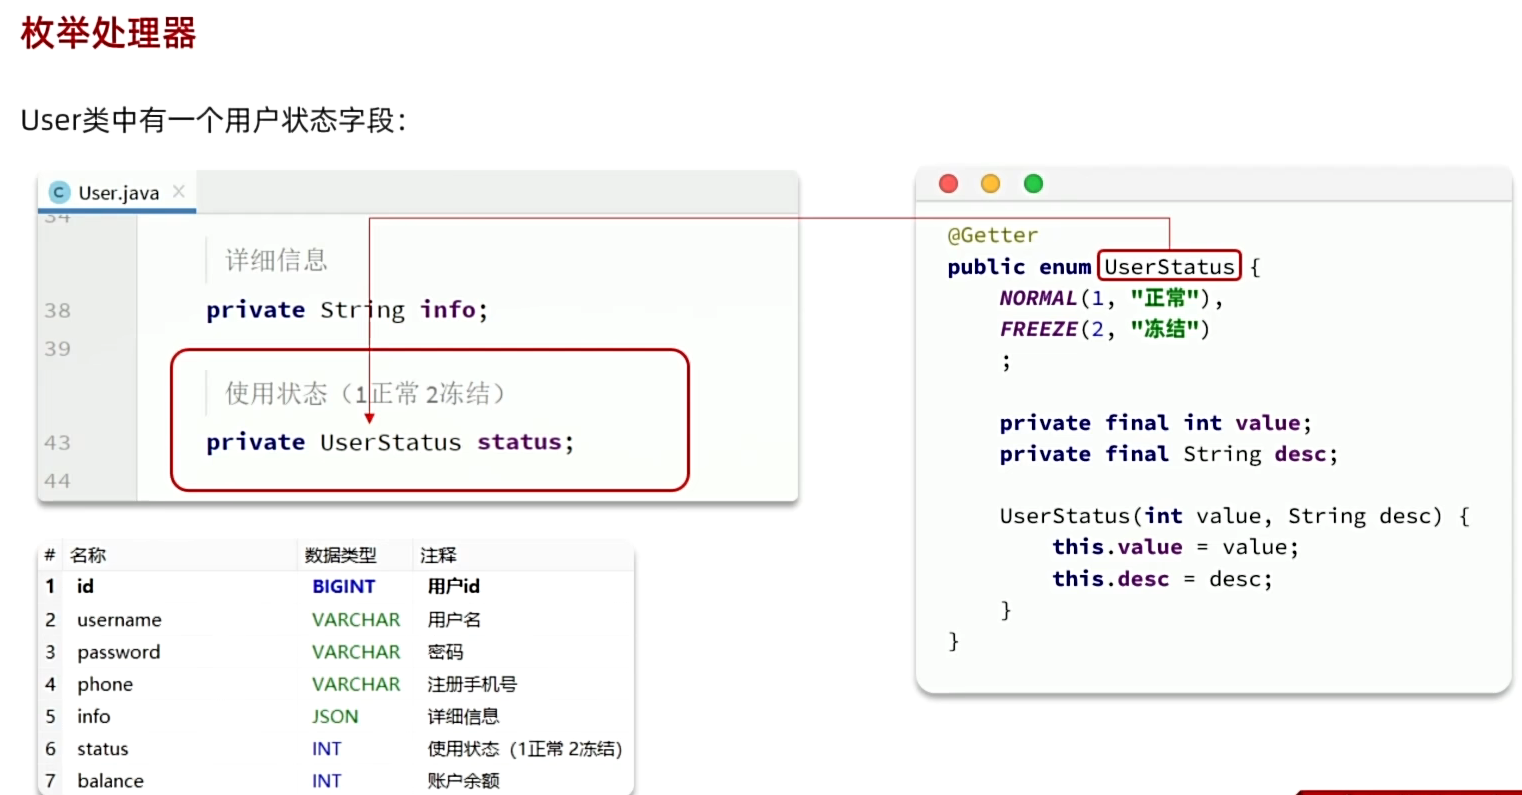The width and height of the screenshot is (1522, 795).
Task: Close the User.java tab
Action: point(178,192)
